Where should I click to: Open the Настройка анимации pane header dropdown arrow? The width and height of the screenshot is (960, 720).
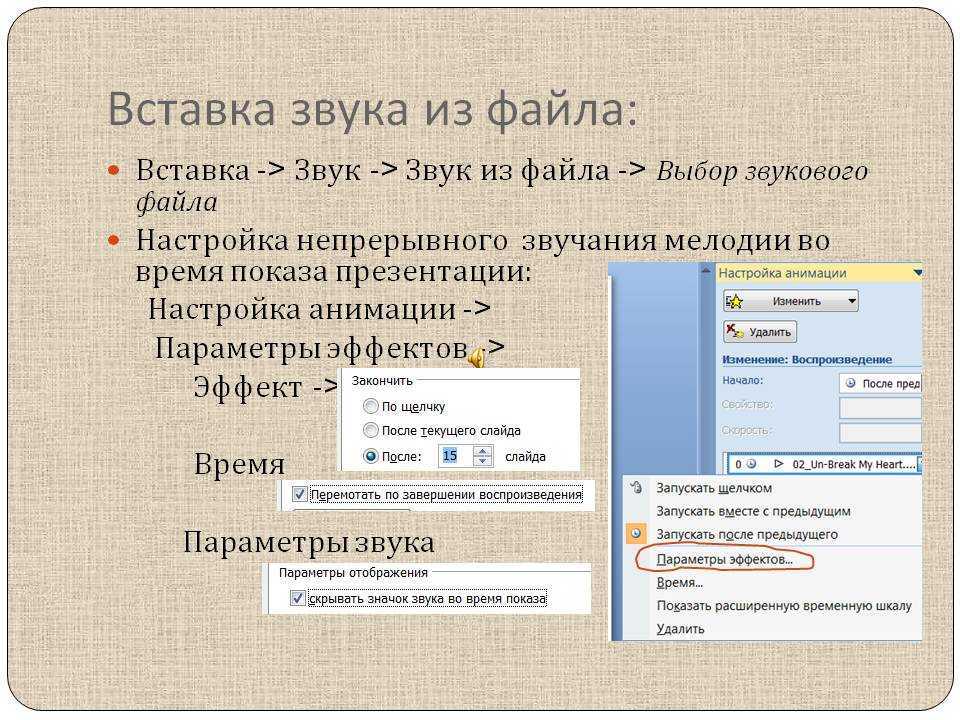click(x=917, y=273)
